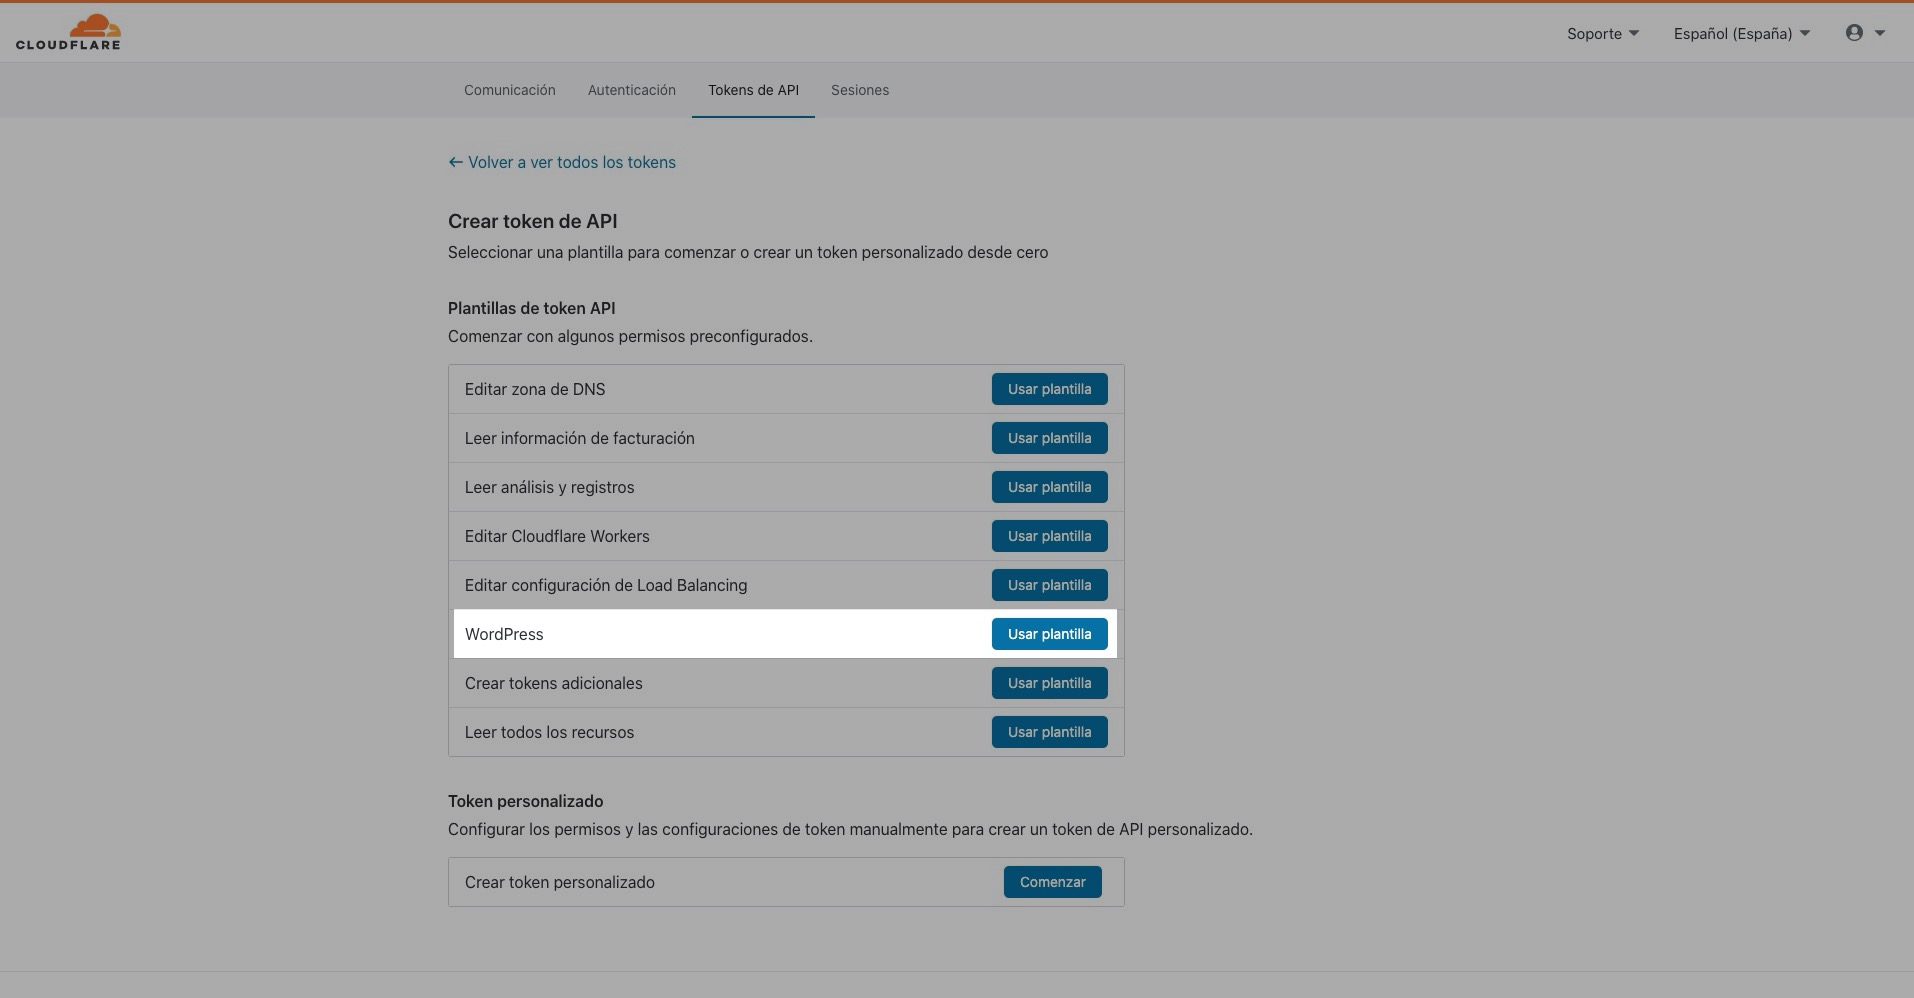The width and height of the screenshot is (1914, 998).
Task: Use the Load Balancing configuration template
Action: tap(1049, 585)
